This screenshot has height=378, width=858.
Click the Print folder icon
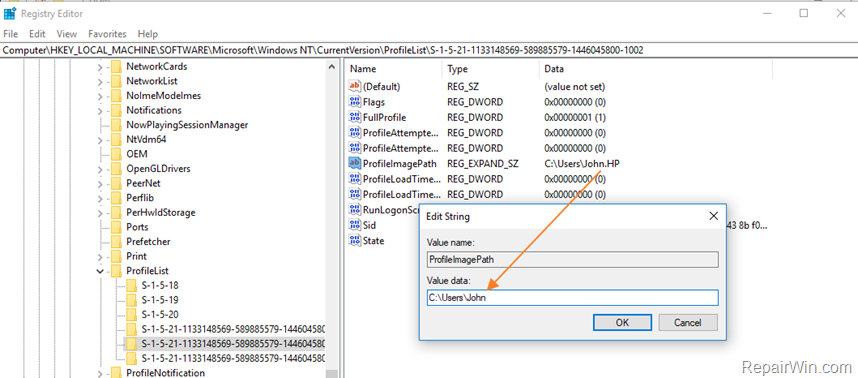coord(116,256)
